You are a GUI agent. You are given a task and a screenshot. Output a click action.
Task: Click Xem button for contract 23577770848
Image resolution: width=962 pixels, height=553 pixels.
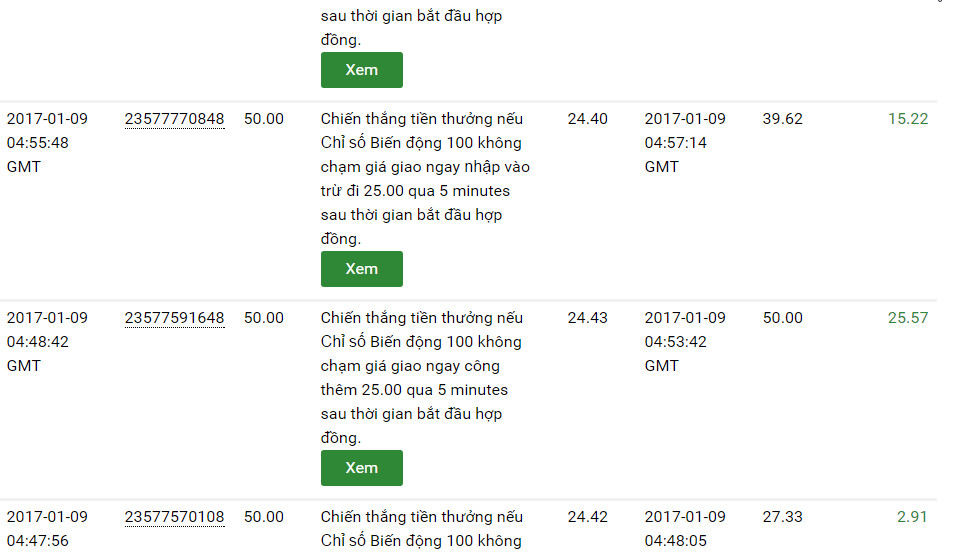361,269
